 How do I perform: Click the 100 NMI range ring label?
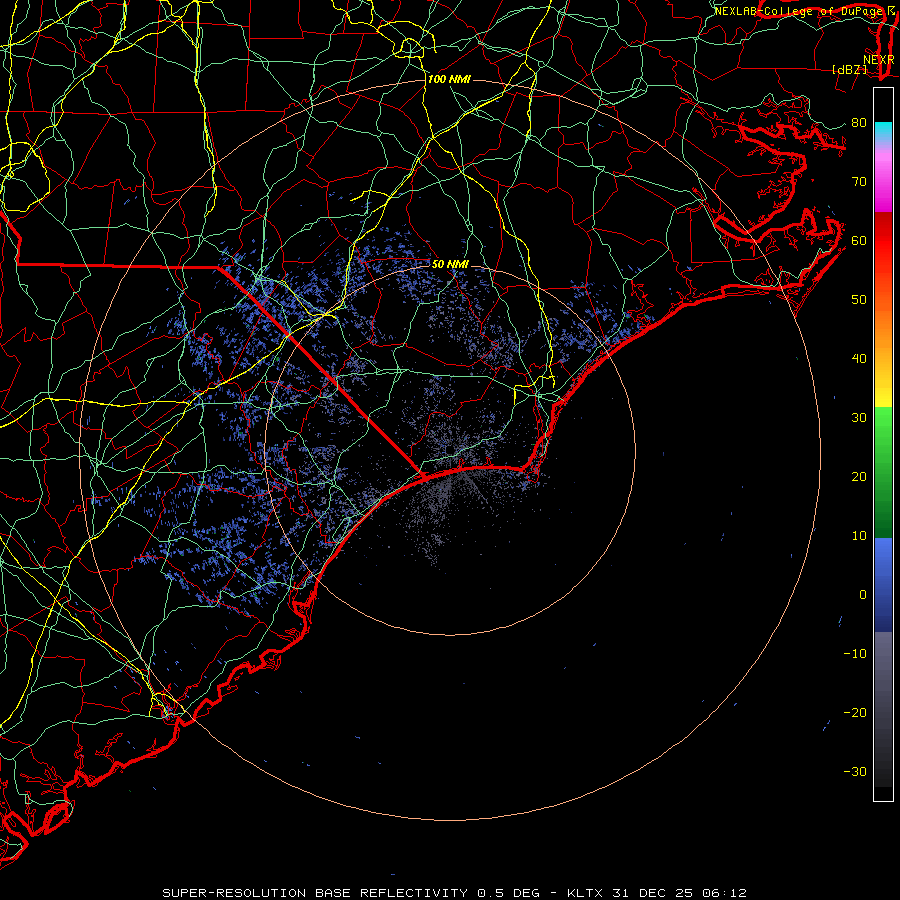449,79
